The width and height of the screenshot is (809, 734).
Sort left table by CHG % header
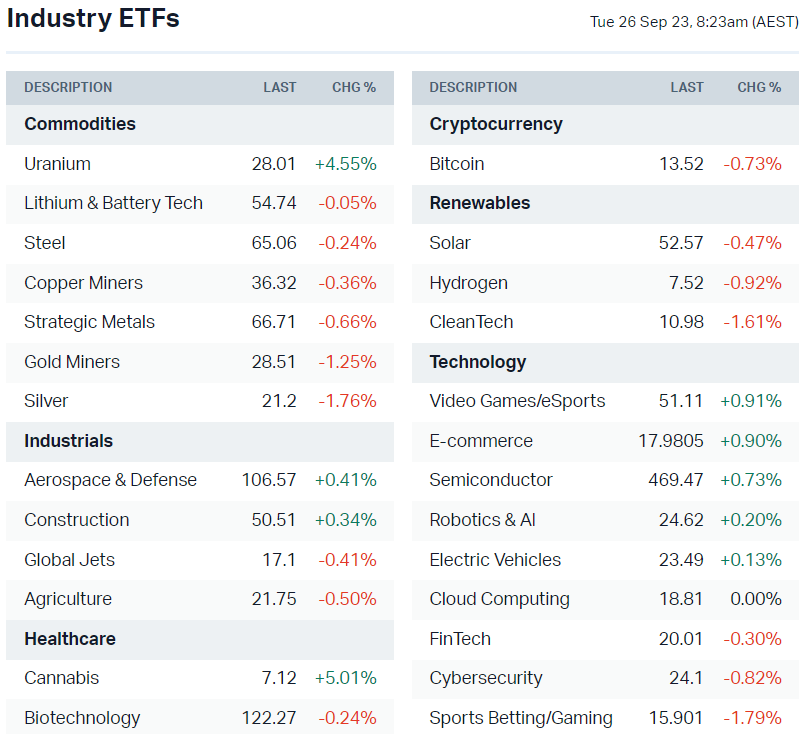pos(354,88)
